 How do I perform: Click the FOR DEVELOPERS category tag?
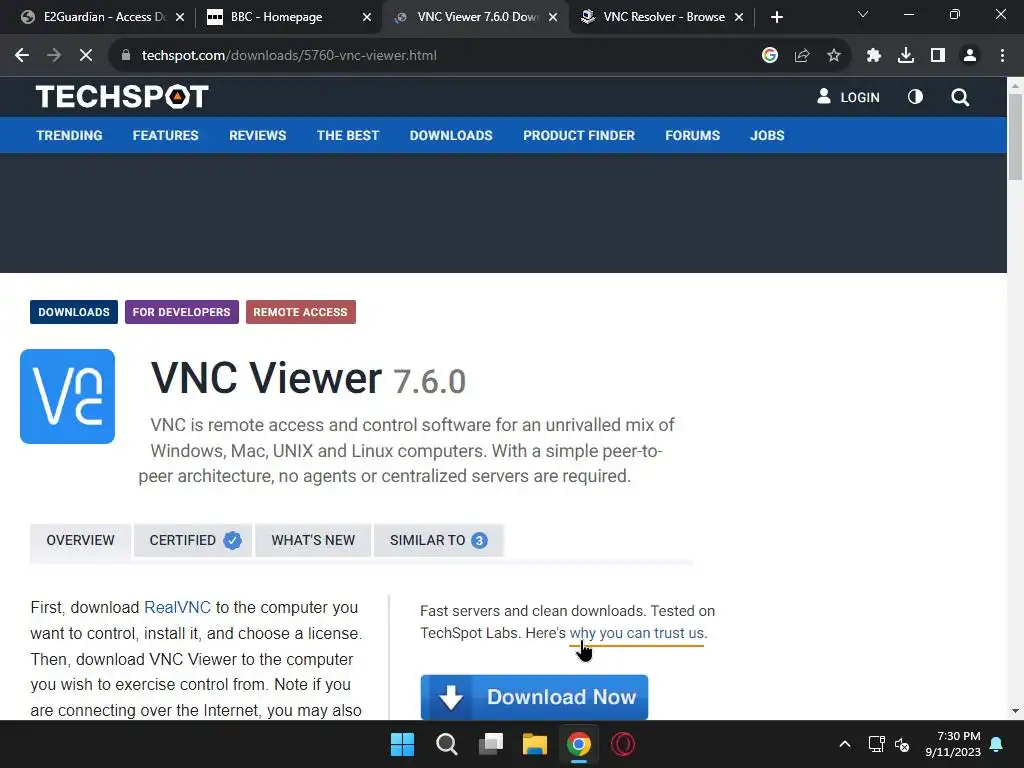[x=182, y=312]
